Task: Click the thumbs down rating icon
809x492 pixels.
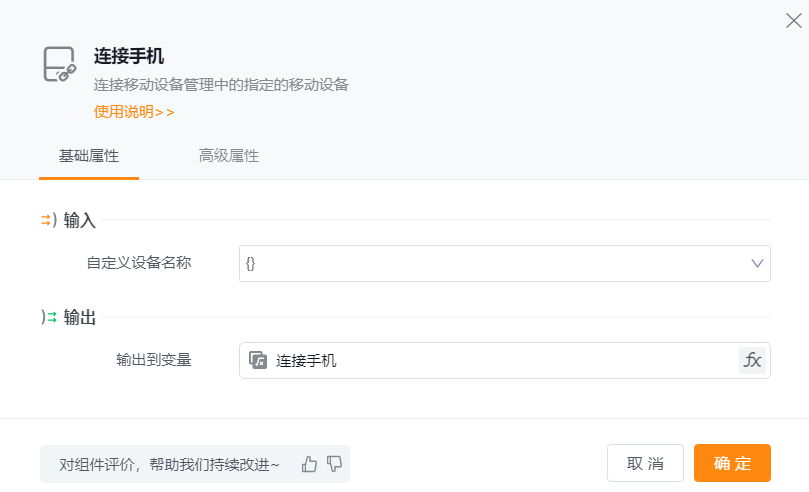Action: (334, 464)
